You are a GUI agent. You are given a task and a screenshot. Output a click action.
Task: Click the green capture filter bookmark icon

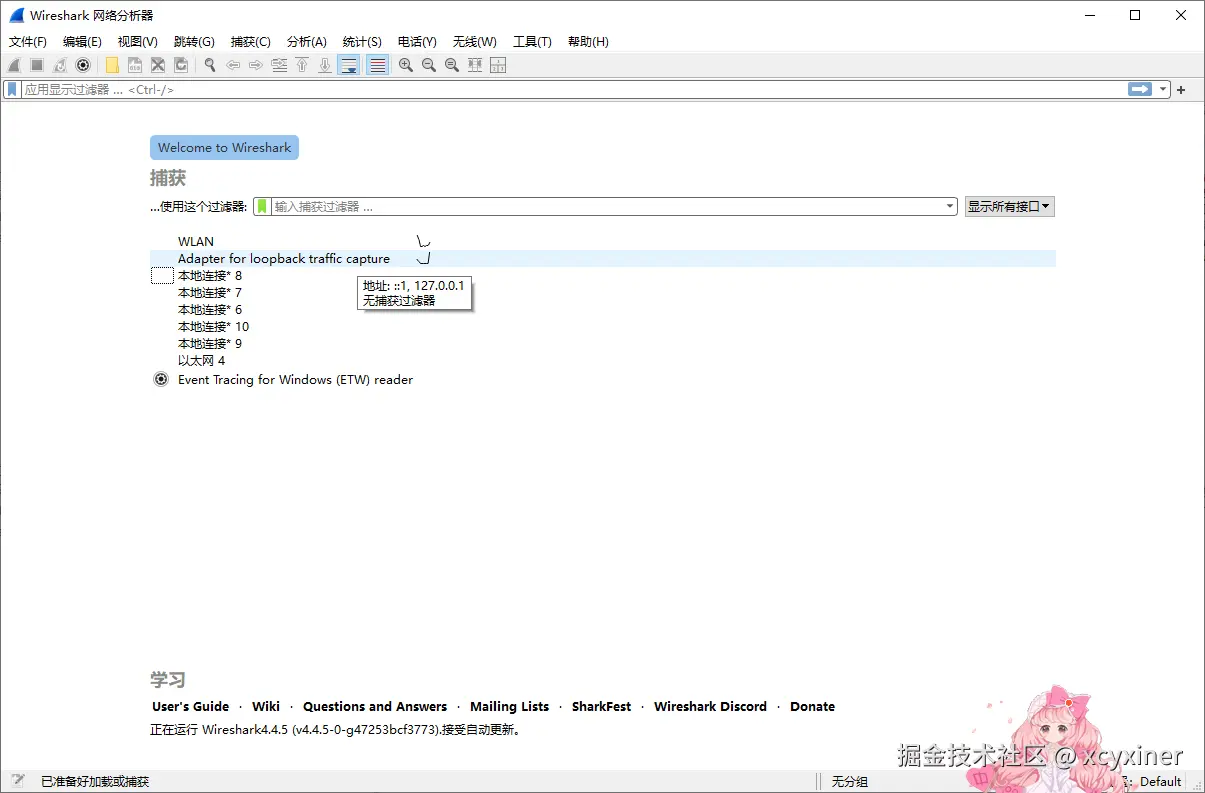(262, 206)
